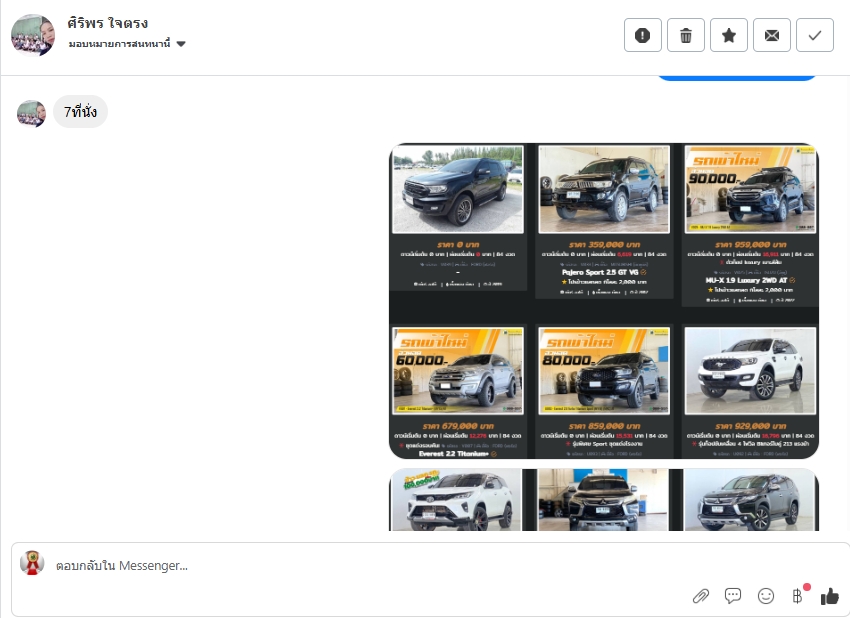Focus the ตอบกลับใน Messenger reply field
The height and width of the screenshot is (618, 850).
360,566
